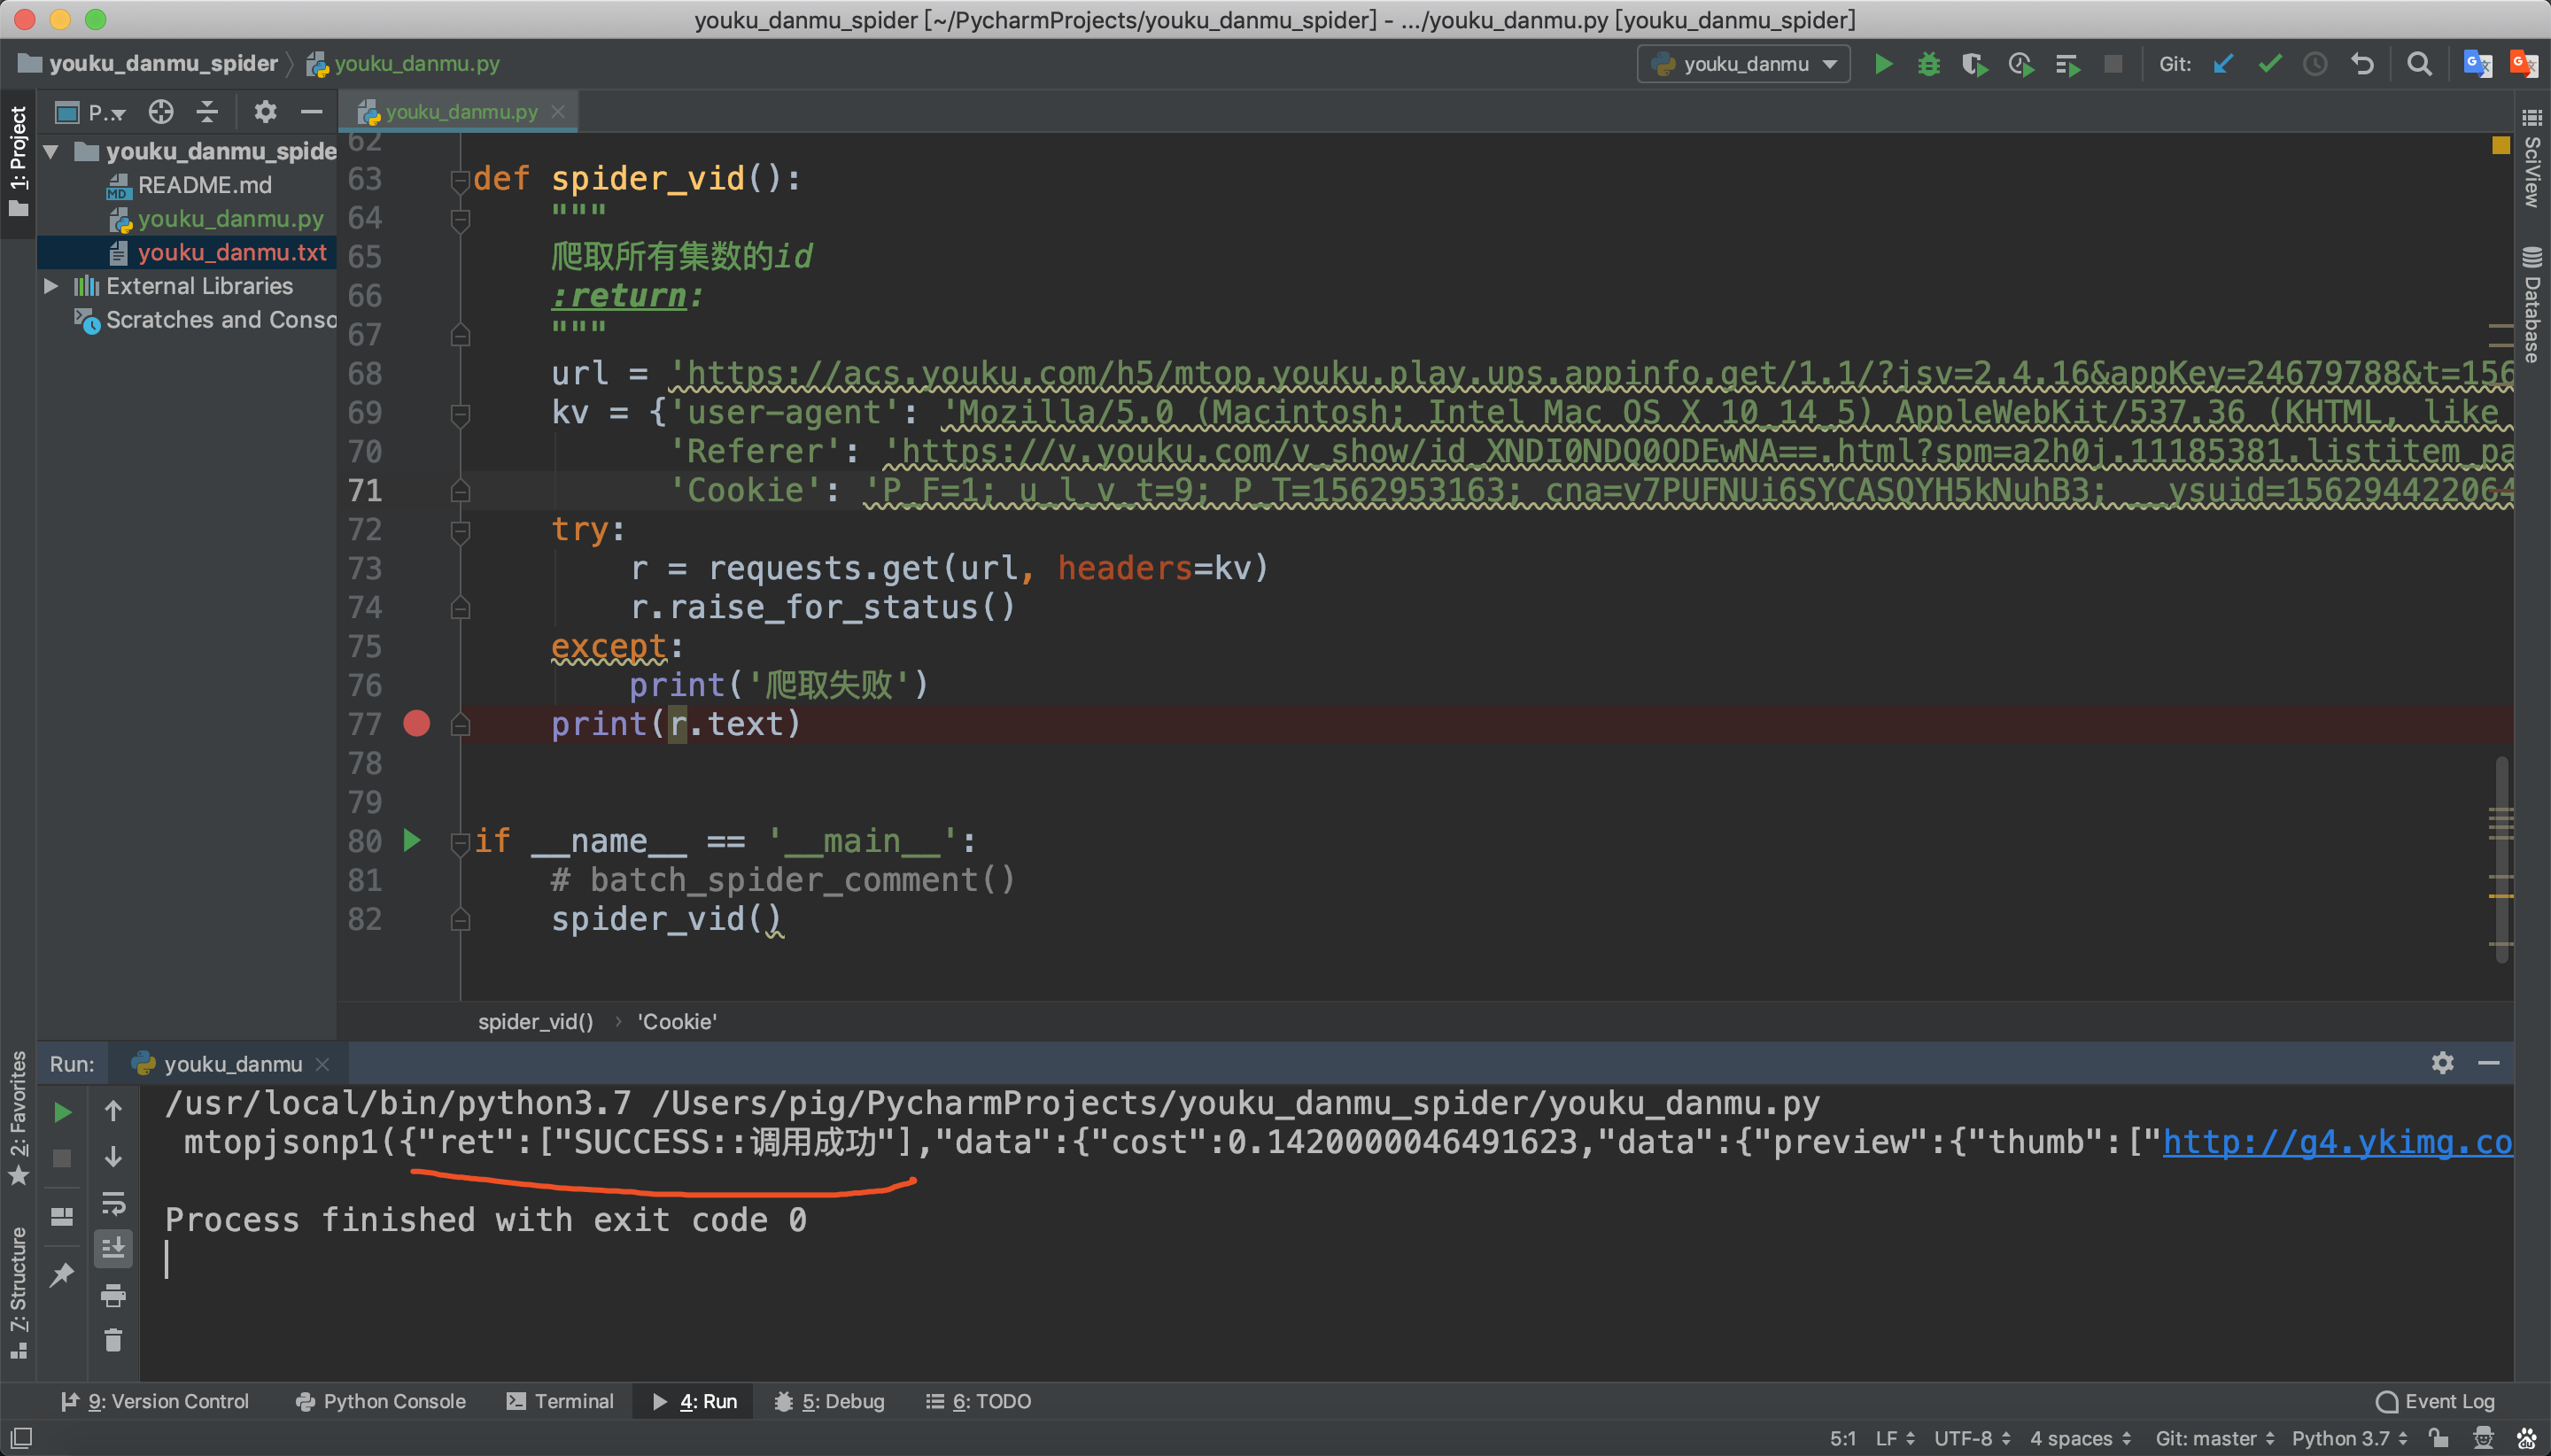Restore layout button in the Run panel
The height and width of the screenshot is (1456, 2551).
click(62, 1217)
